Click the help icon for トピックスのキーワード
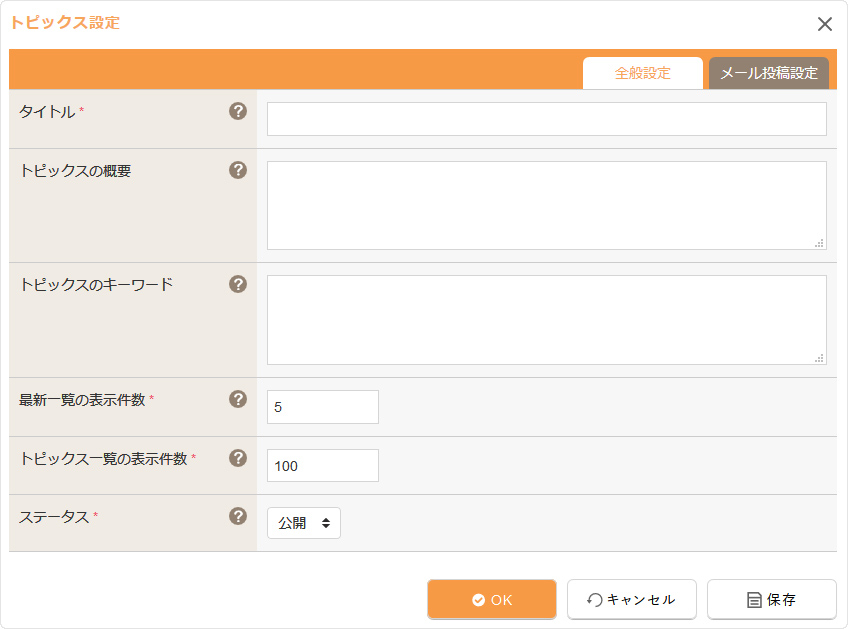Screen dimensions: 848x629 point(238,284)
